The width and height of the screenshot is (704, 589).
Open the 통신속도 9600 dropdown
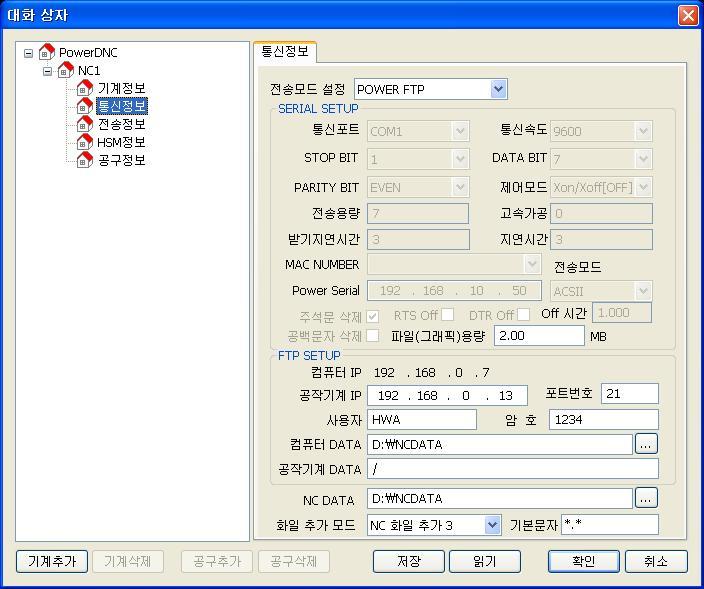coord(643,131)
